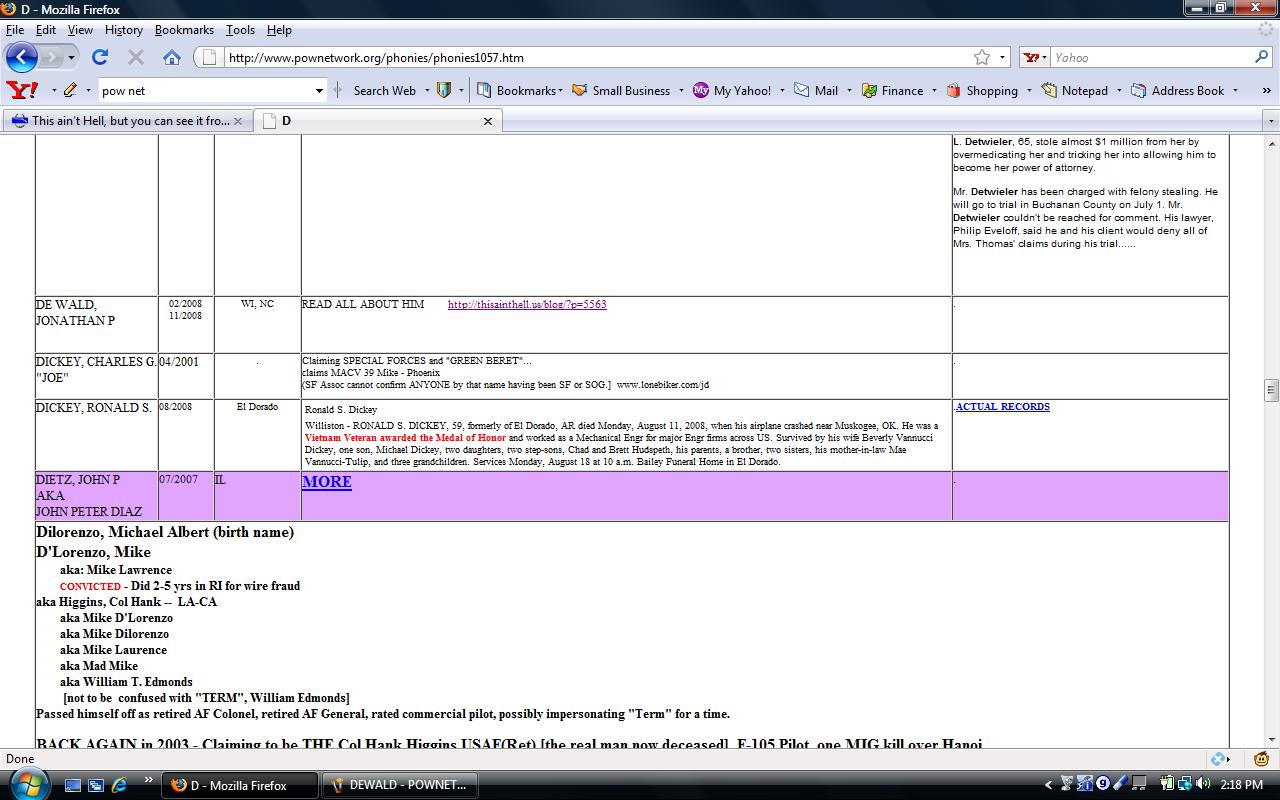
Task: Open the list all tabs dropdown
Action: click(1271, 121)
